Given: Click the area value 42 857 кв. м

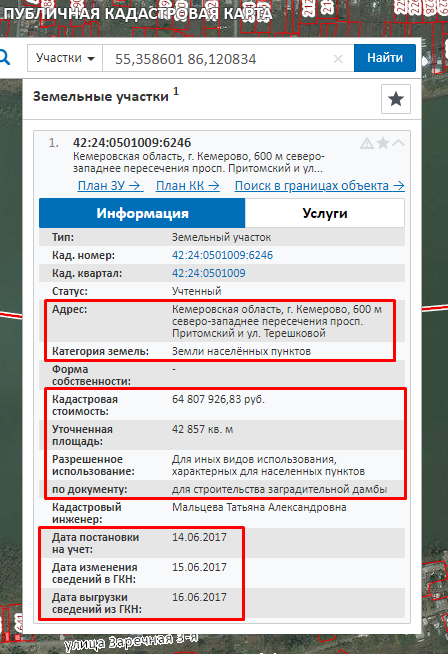Looking at the screenshot, I should [202, 429].
